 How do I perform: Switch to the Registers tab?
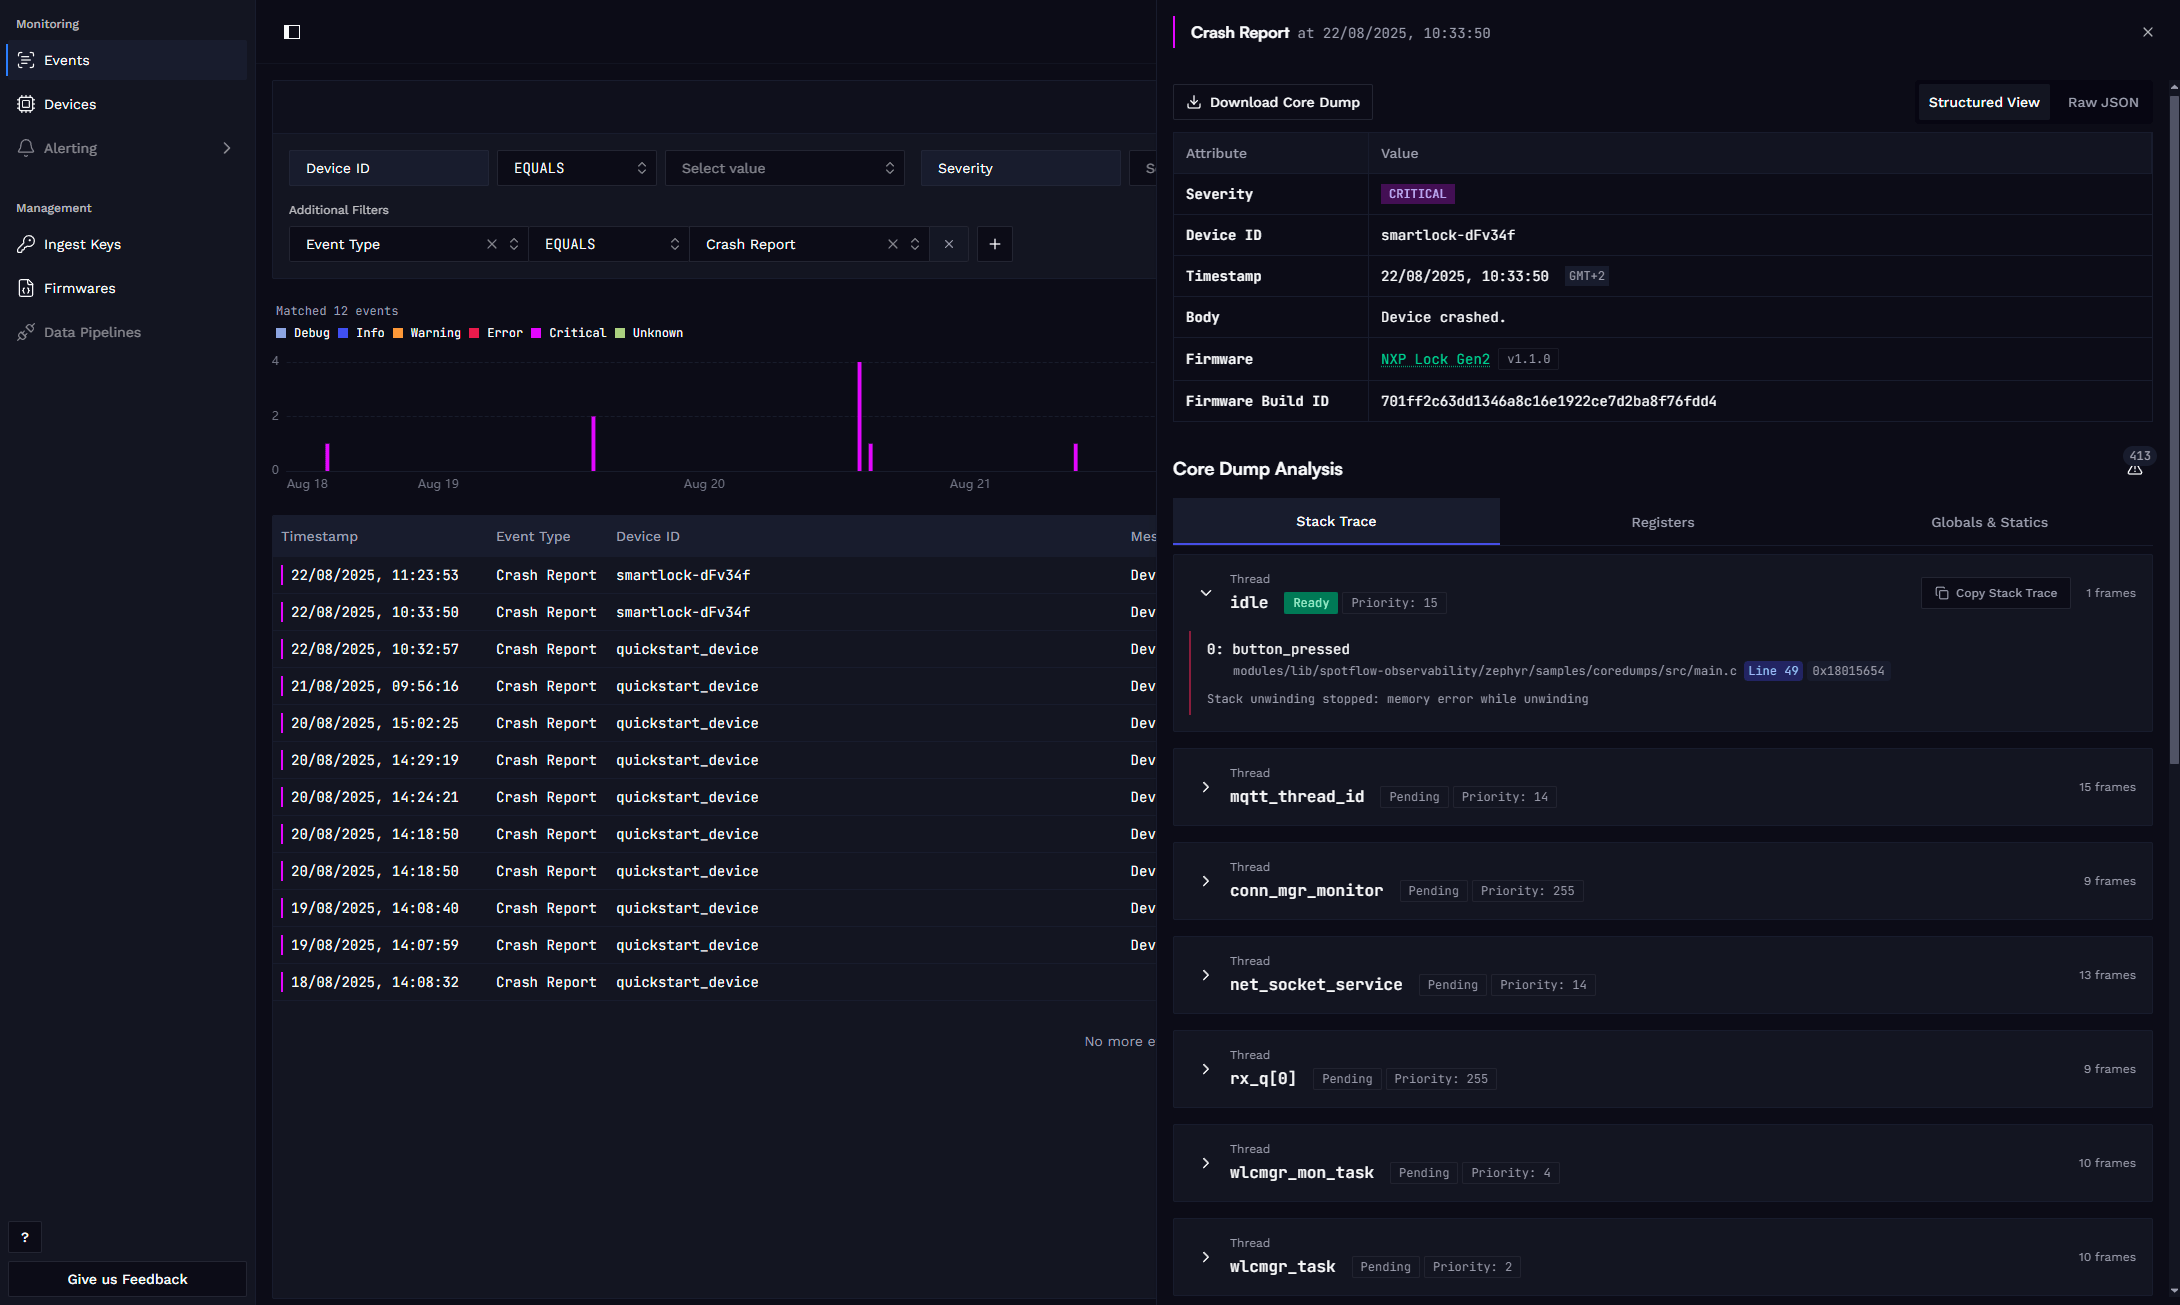[1663, 522]
